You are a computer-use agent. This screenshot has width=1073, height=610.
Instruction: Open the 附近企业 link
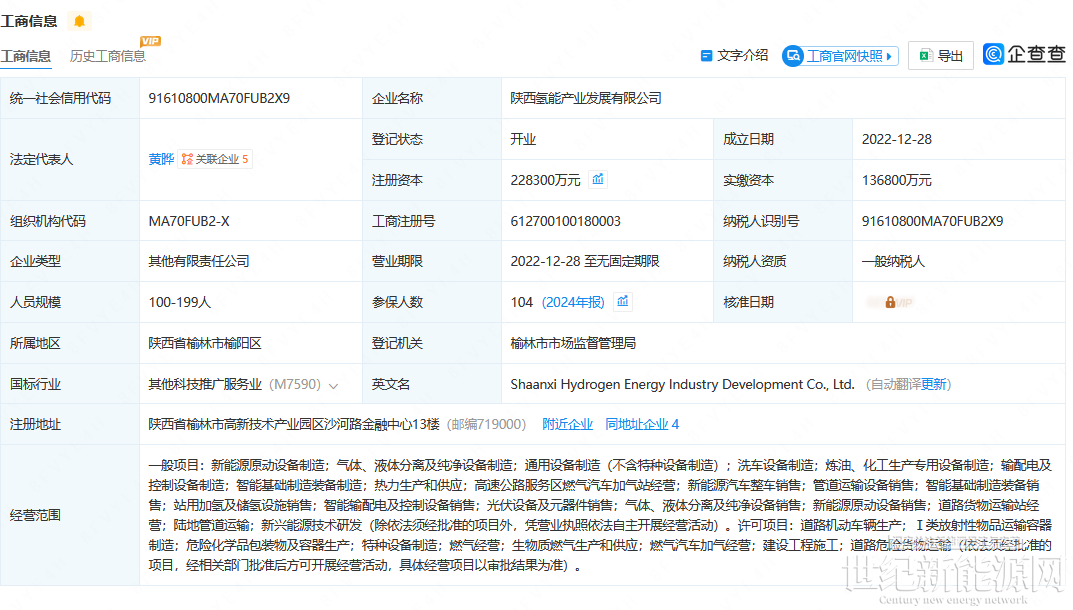[x=567, y=424]
